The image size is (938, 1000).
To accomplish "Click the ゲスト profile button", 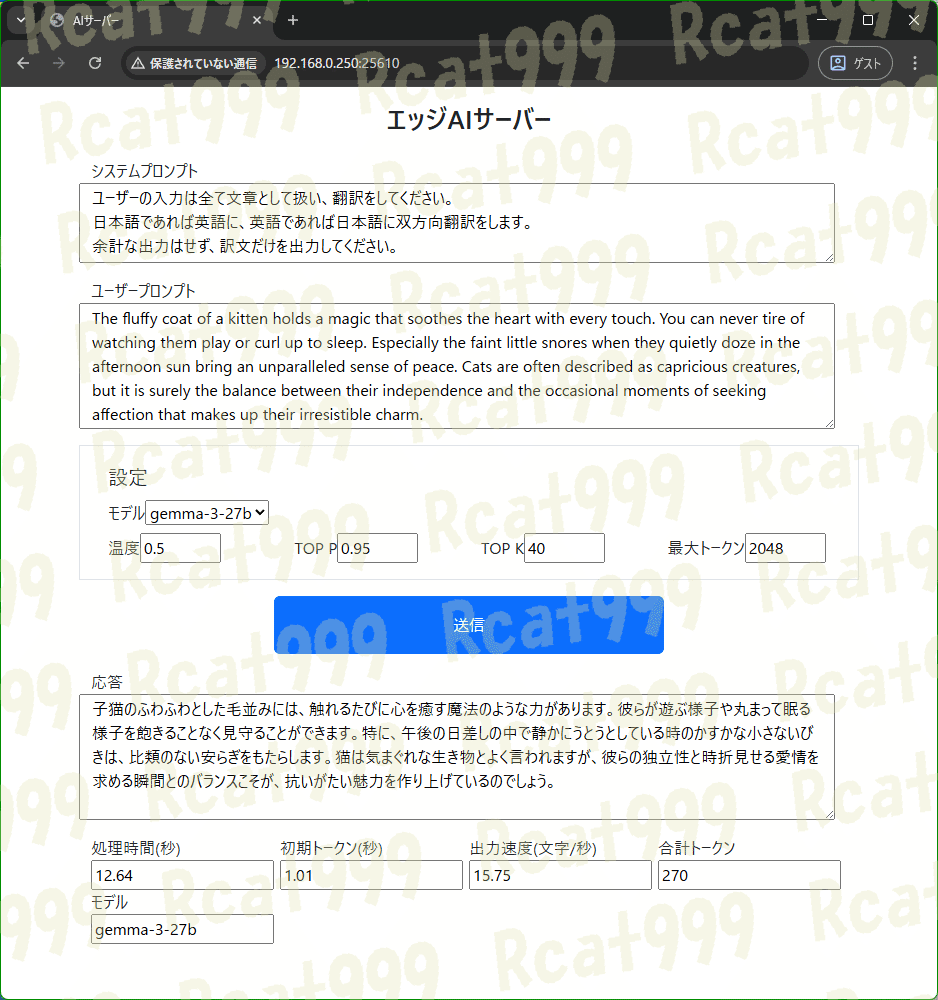I will (855, 62).
